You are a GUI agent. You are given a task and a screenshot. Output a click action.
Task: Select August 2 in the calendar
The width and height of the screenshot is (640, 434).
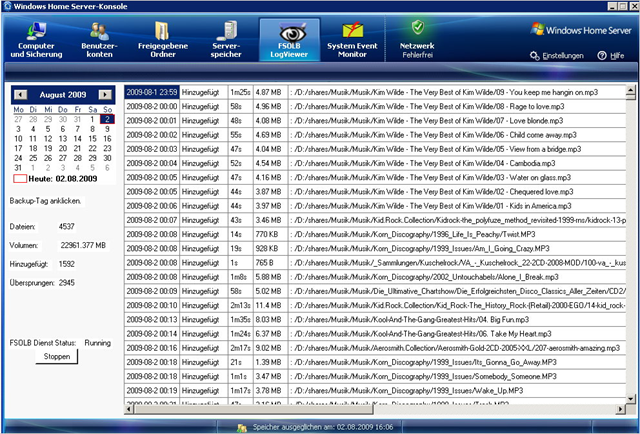(x=107, y=119)
